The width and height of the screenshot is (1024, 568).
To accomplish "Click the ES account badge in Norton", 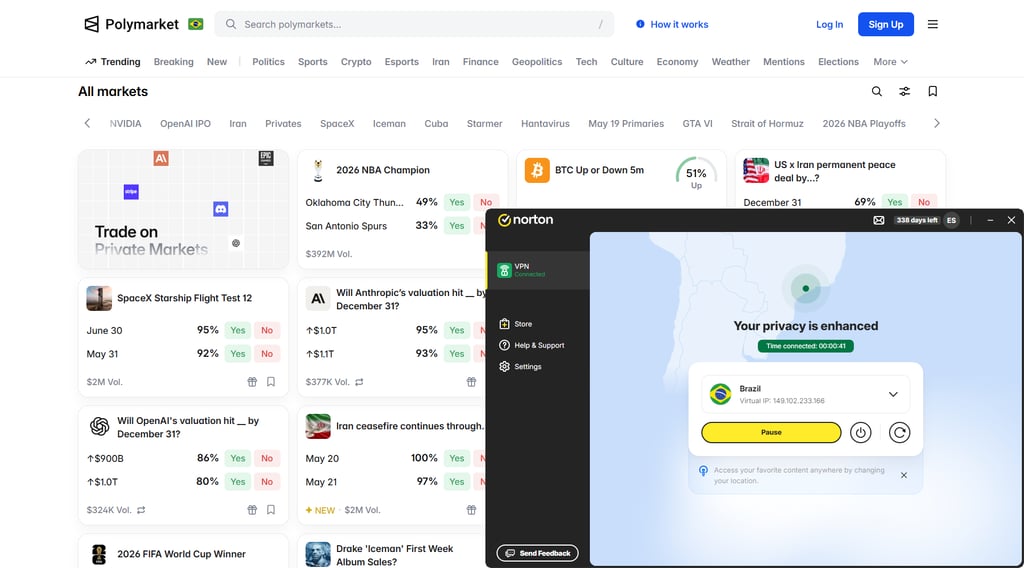I will click(x=952, y=220).
